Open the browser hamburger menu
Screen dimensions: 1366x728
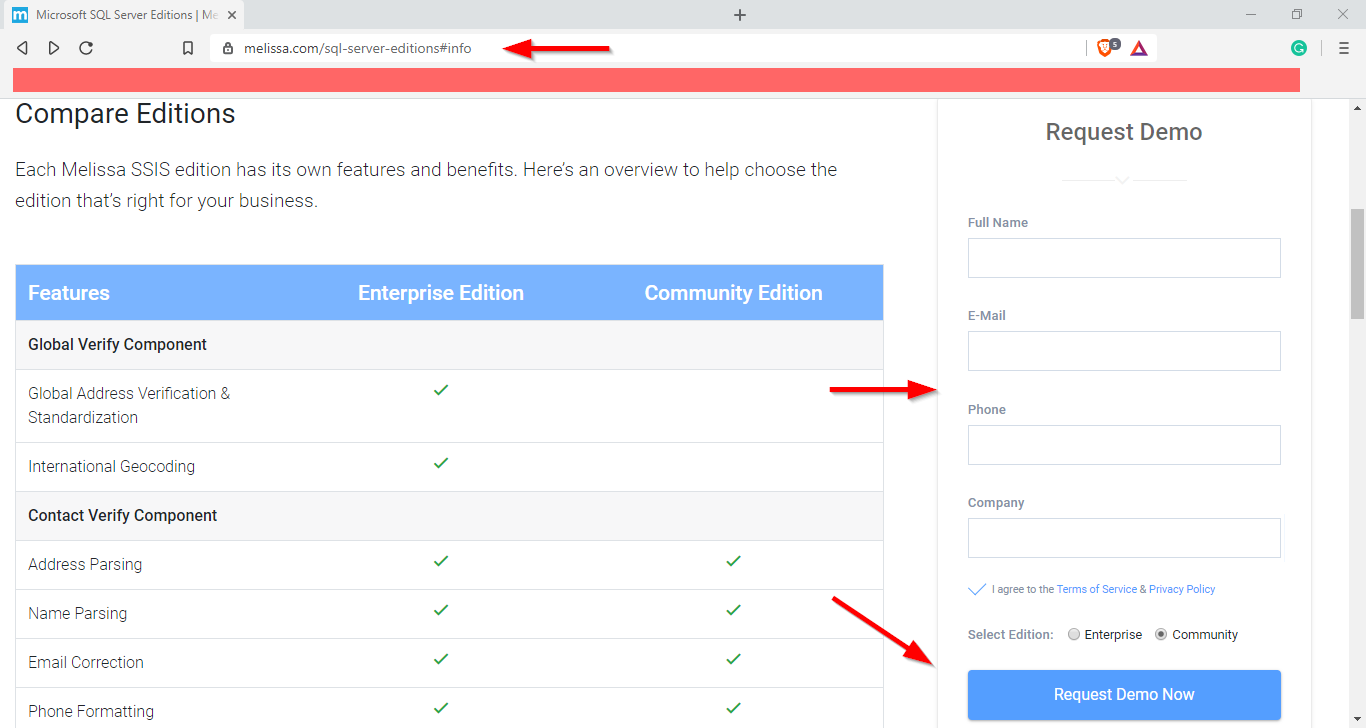point(1344,48)
